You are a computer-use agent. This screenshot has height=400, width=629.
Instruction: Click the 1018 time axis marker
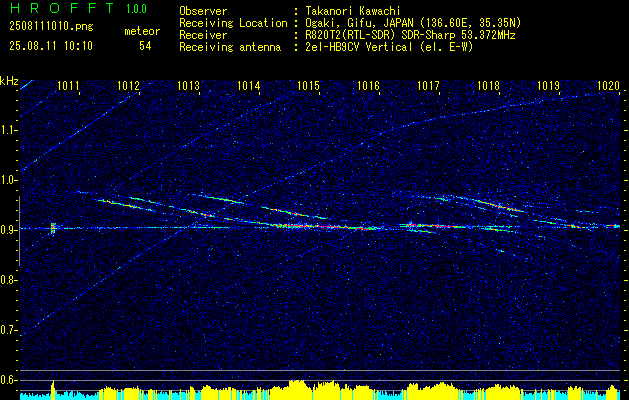[489, 85]
